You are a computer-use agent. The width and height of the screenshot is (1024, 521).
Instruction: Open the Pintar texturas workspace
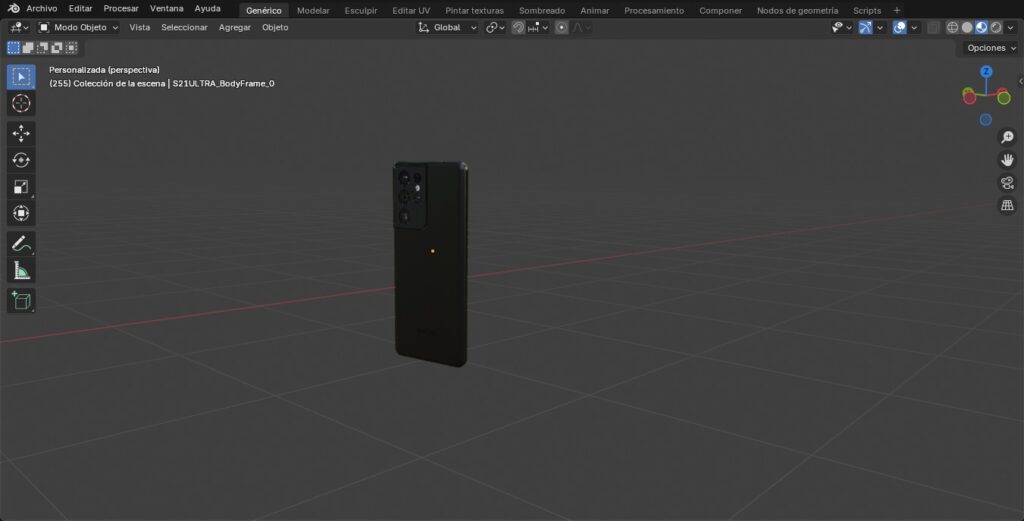(x=475, y=10)
